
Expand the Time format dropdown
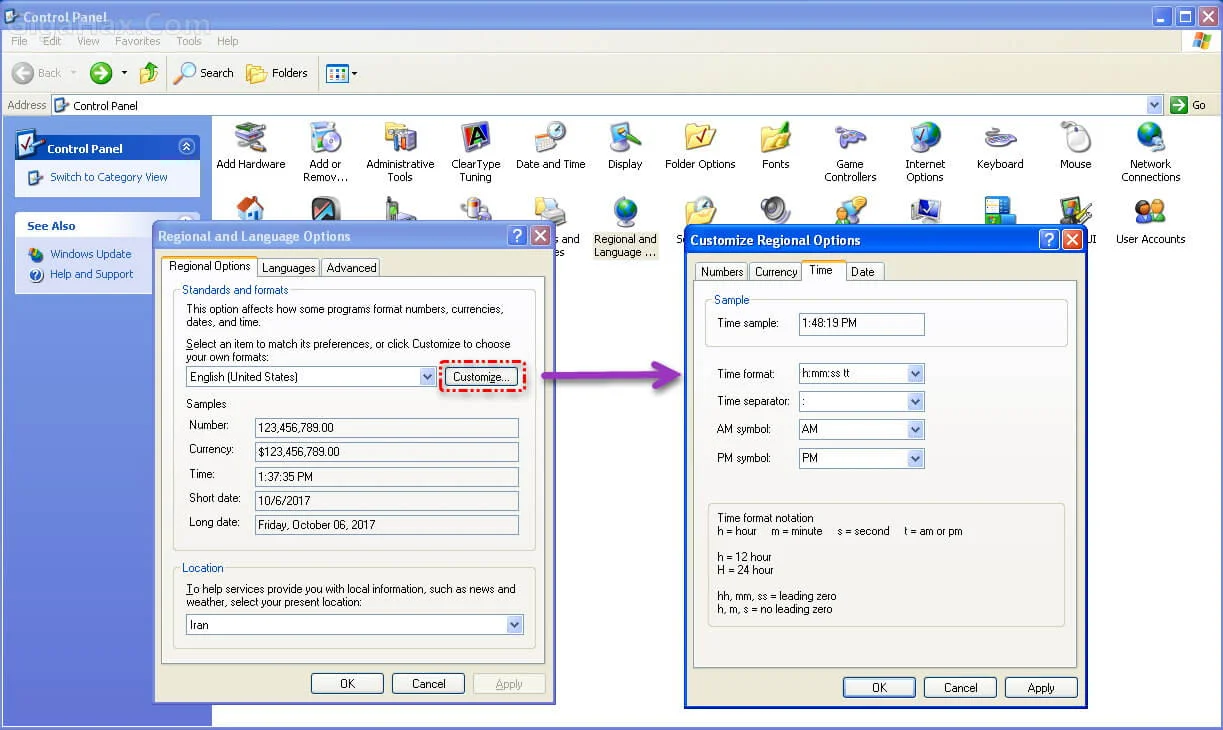(915, 374)
